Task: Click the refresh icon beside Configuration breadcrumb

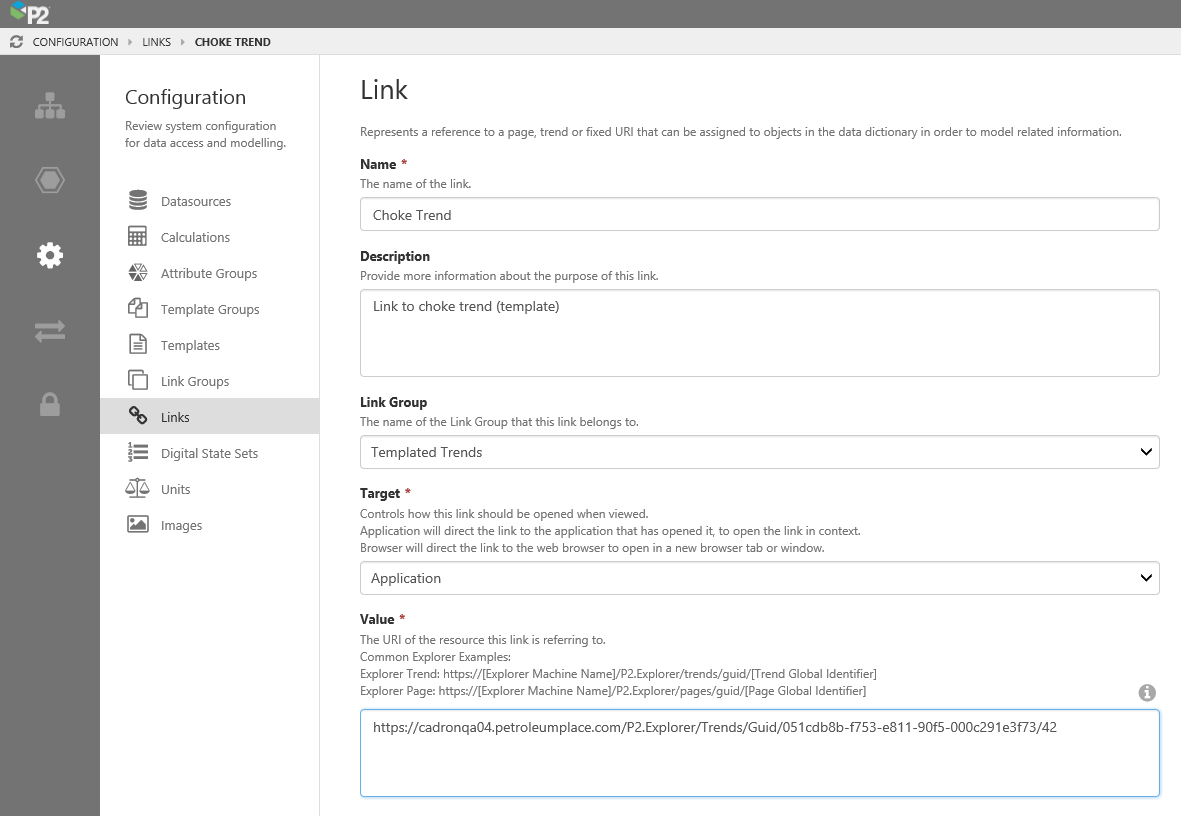Action: [16, 42]
